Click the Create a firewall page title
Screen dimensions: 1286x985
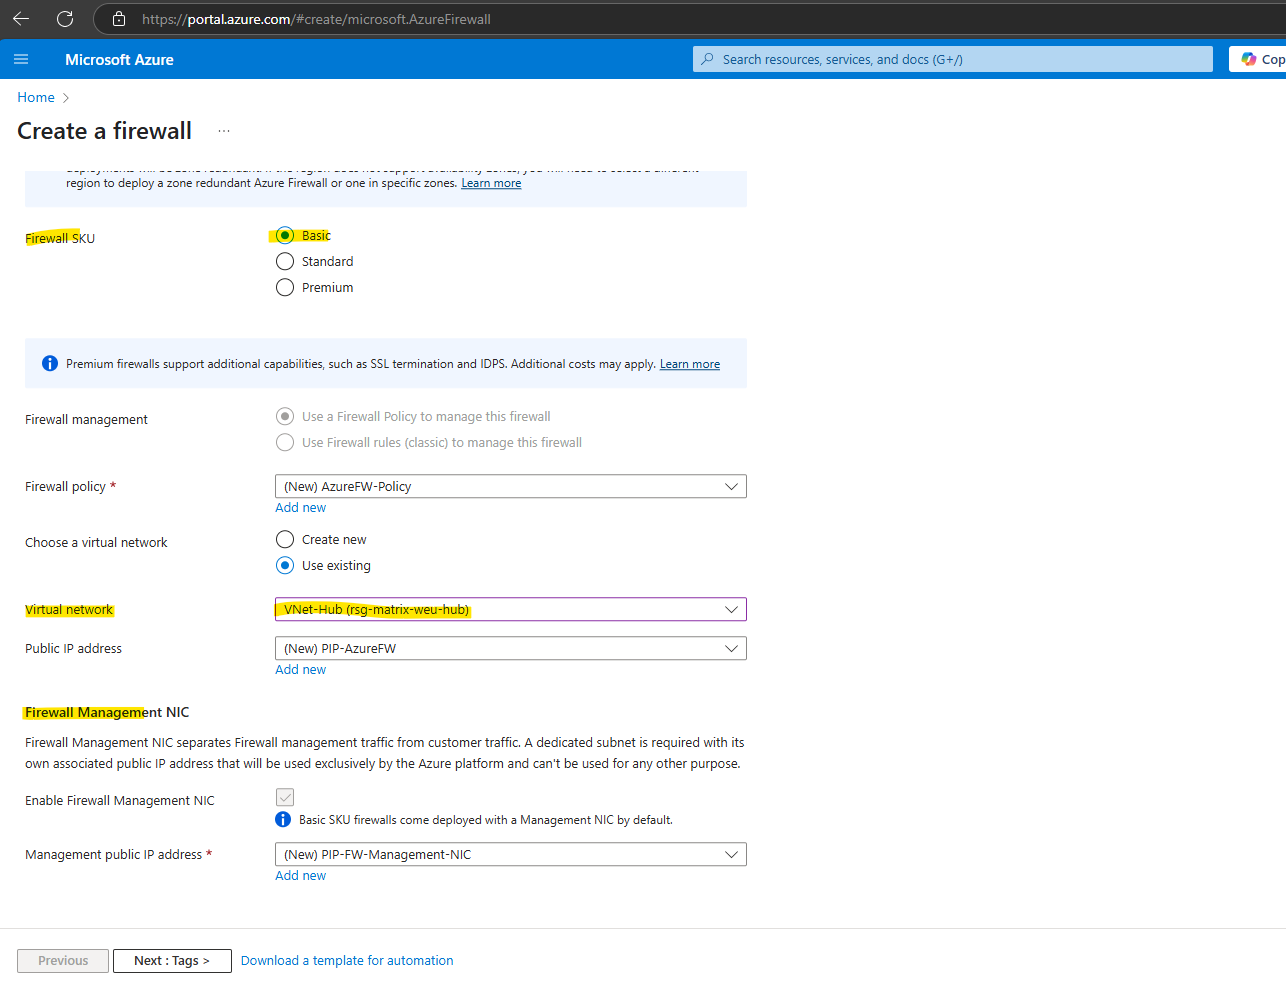[104, 131]
